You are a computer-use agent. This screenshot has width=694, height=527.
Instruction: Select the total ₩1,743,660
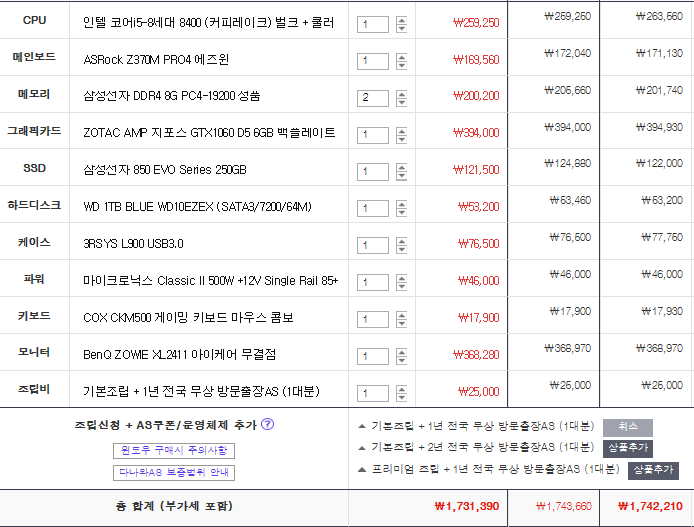click(563, 506)
